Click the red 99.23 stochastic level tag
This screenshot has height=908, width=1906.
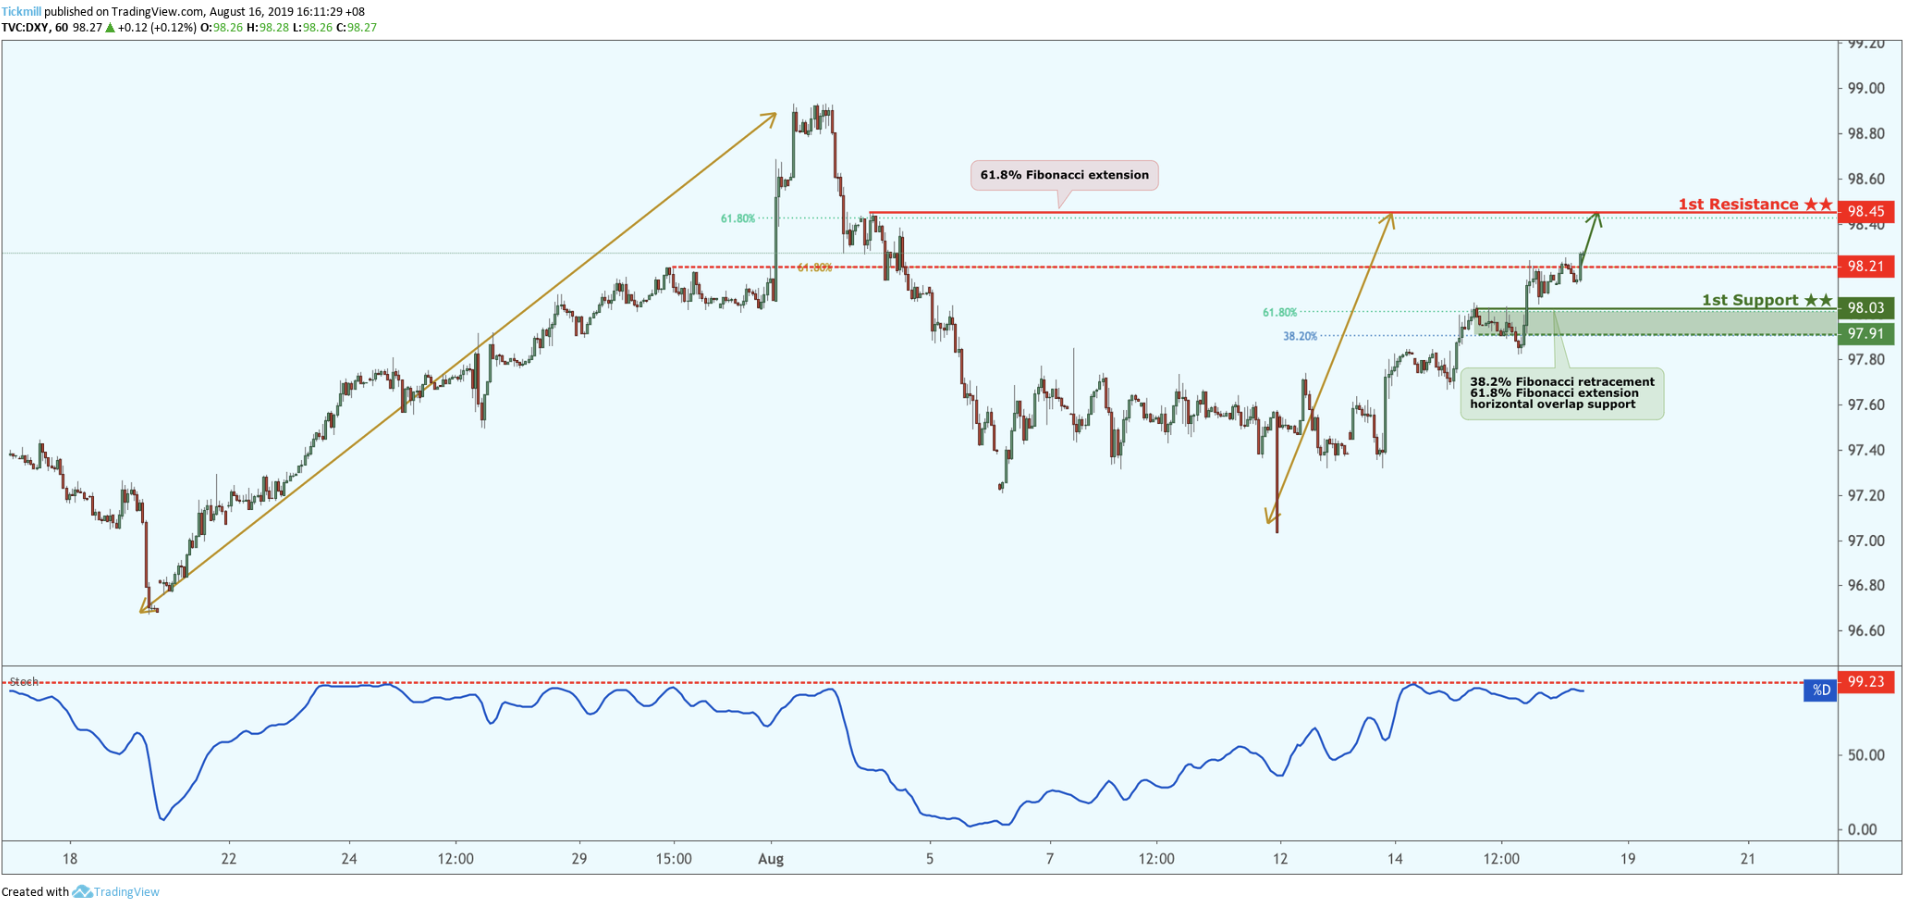coord(1865,682)
